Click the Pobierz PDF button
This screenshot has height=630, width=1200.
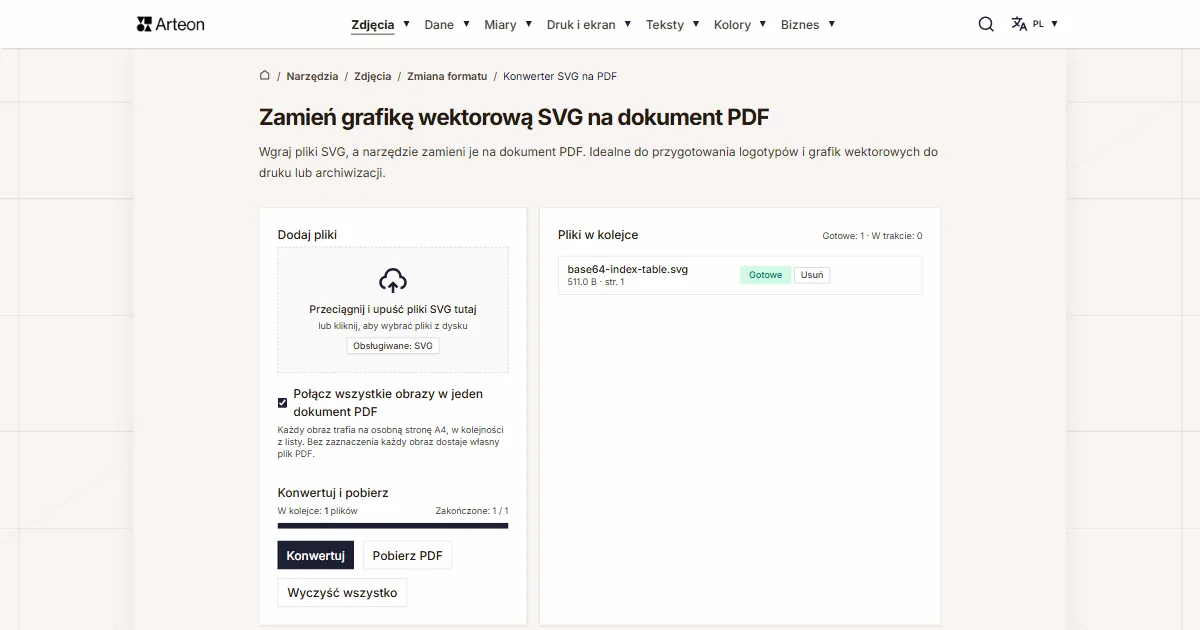pos(407,555)
